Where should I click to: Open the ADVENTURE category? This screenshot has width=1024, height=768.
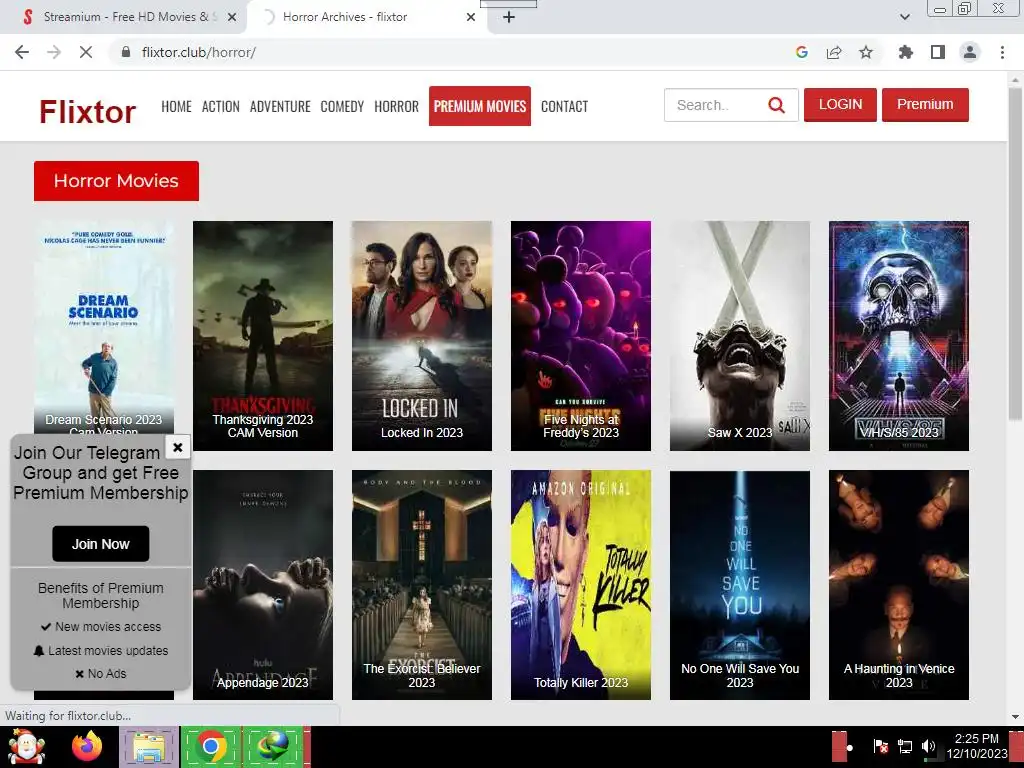click(280, 106)
